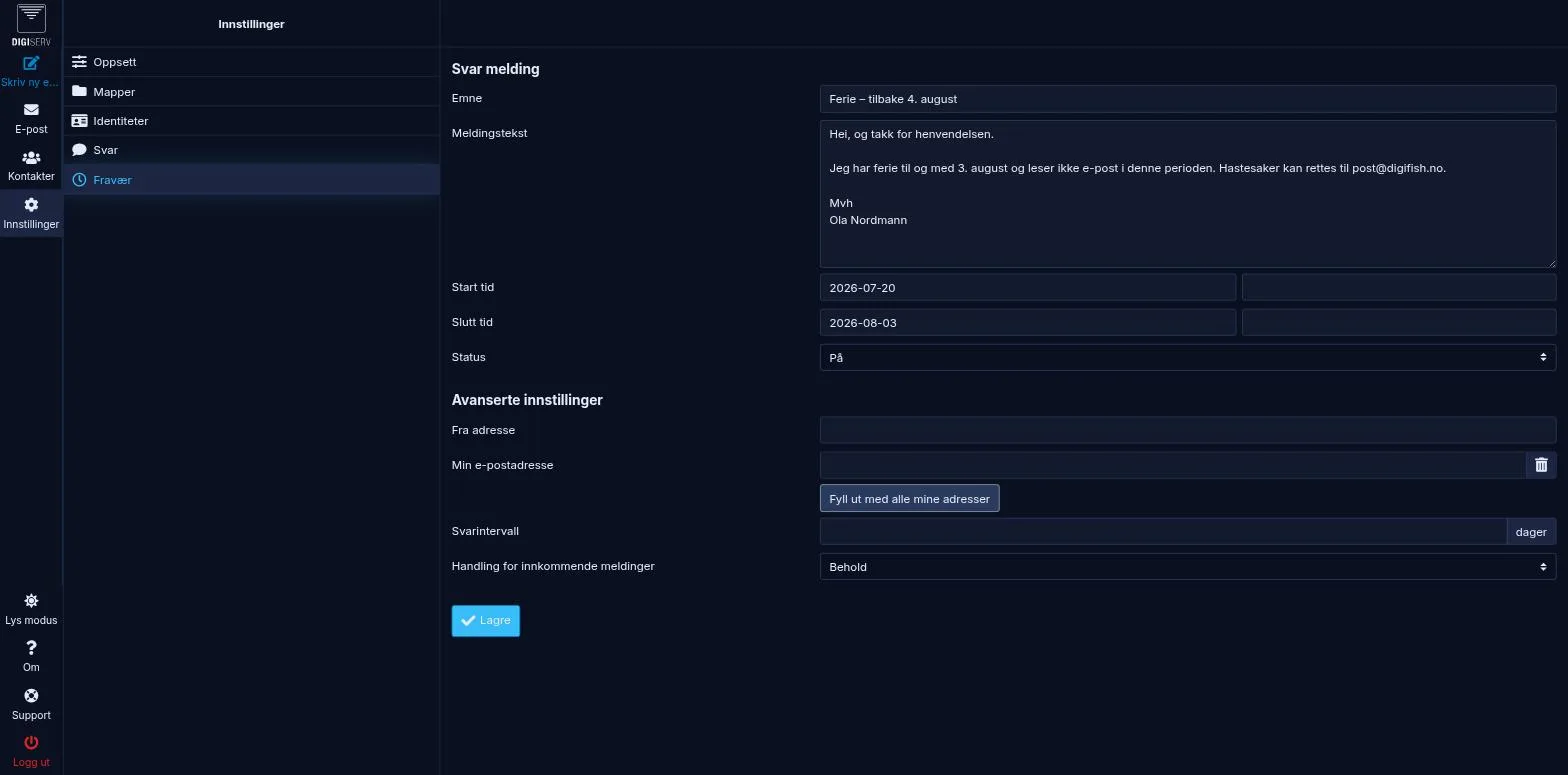This screenshot has height=775, width=1568.
Task: Focus Fra adresse field
Action: click(x=1187, y=430)
